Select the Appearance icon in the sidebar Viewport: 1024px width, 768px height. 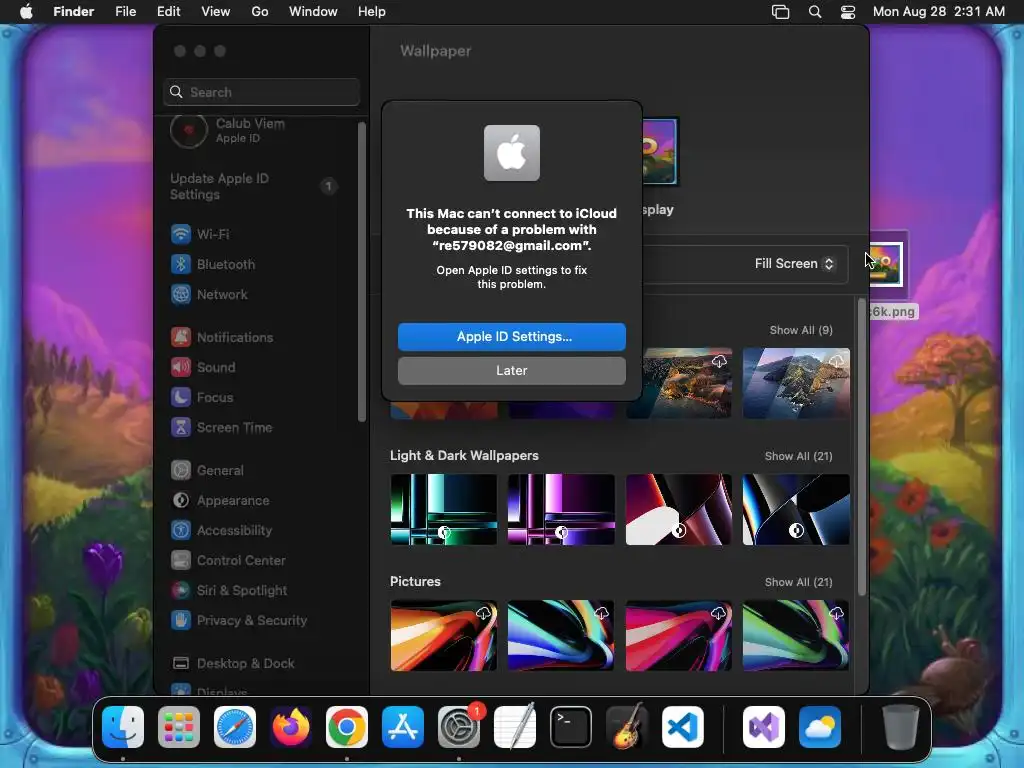181,500
